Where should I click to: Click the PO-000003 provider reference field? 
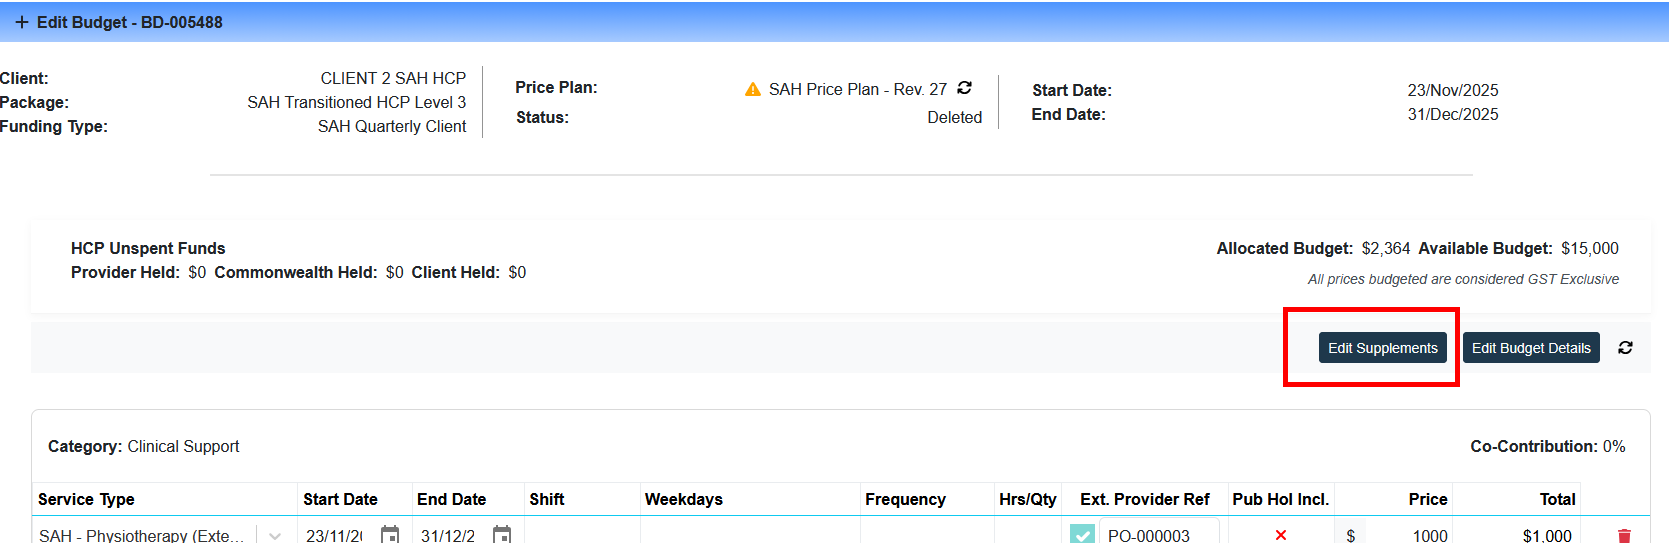(1158, 535)
